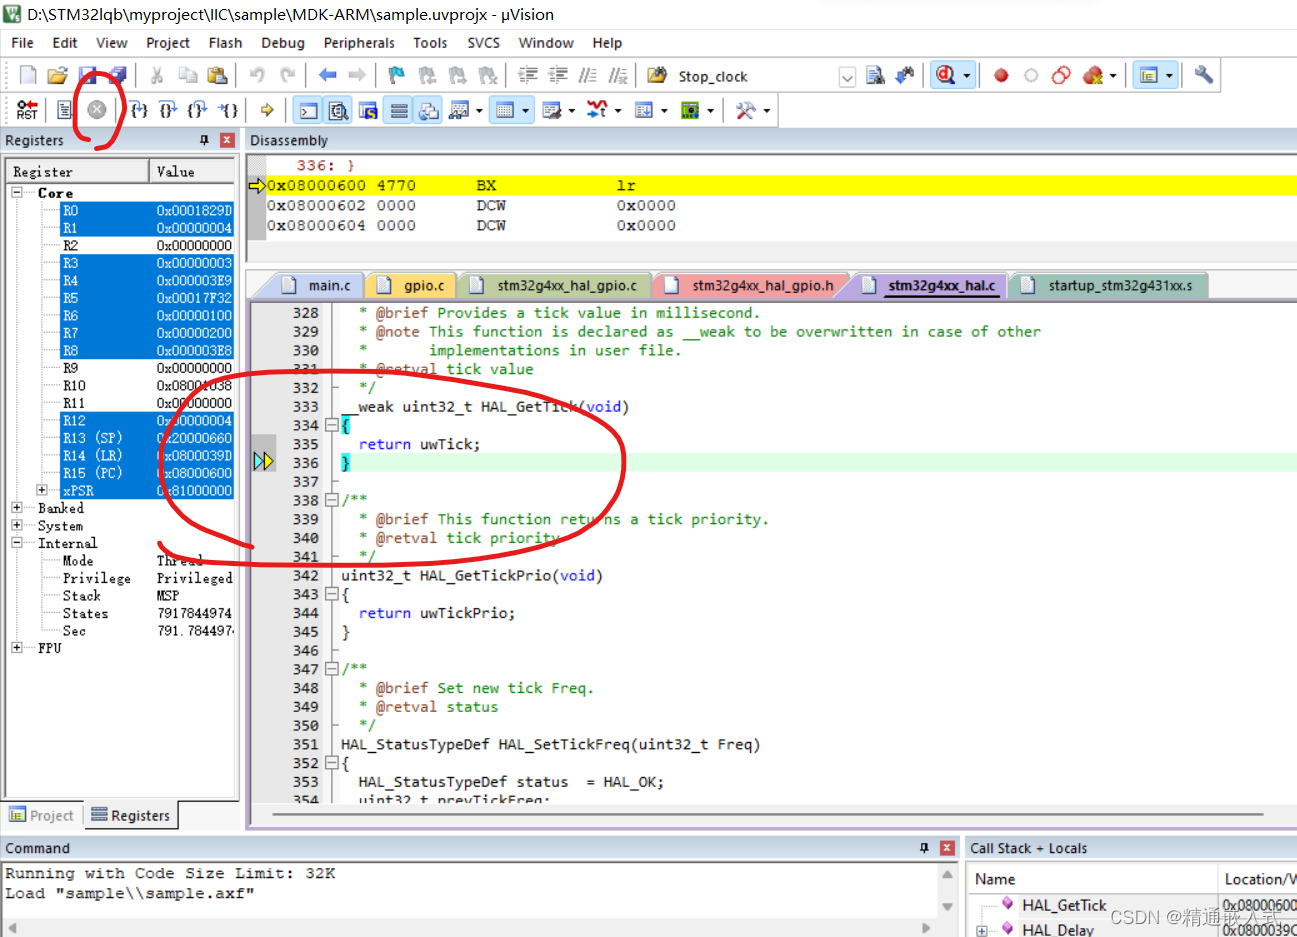Toggle the Memory Windows button
The width and height of the screenshot is (1297, 937).
point(506,110)
